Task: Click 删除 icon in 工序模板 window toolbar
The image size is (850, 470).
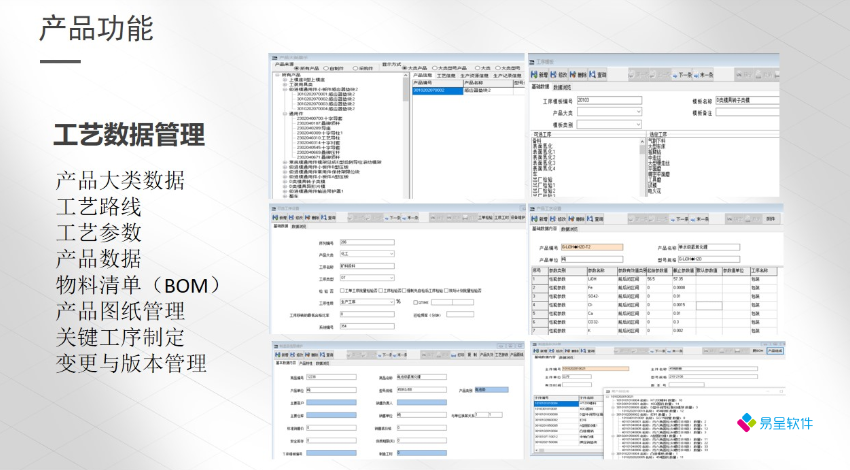Action: click(572, 74)
